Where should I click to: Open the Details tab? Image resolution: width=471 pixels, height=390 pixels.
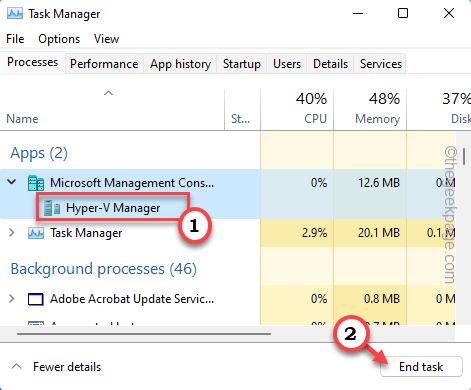330,64
